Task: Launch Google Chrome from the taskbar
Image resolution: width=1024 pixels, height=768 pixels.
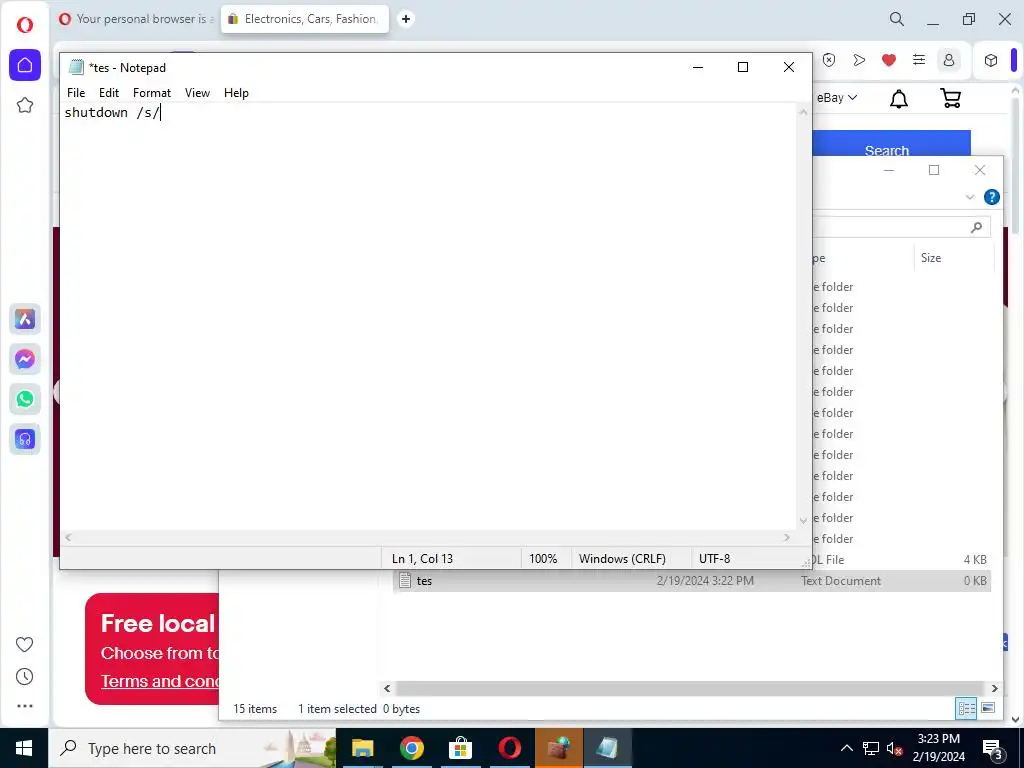Action: [x=411, y=748]
